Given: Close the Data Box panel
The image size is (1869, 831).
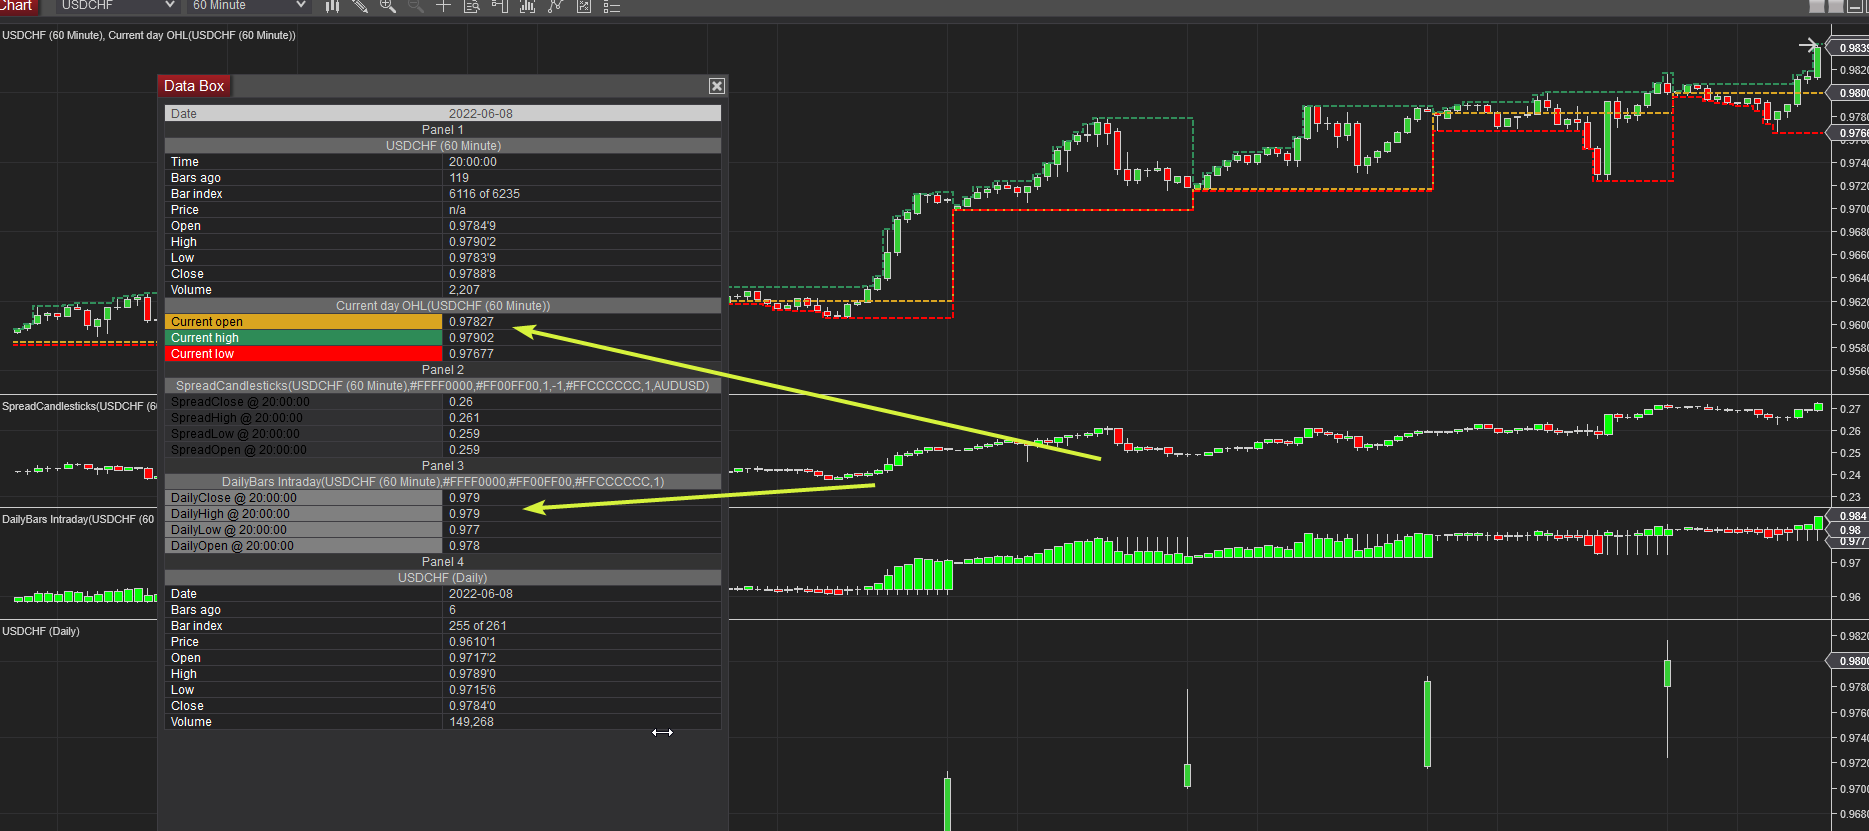Looking at the screenshot, I should tap(716, 86).
